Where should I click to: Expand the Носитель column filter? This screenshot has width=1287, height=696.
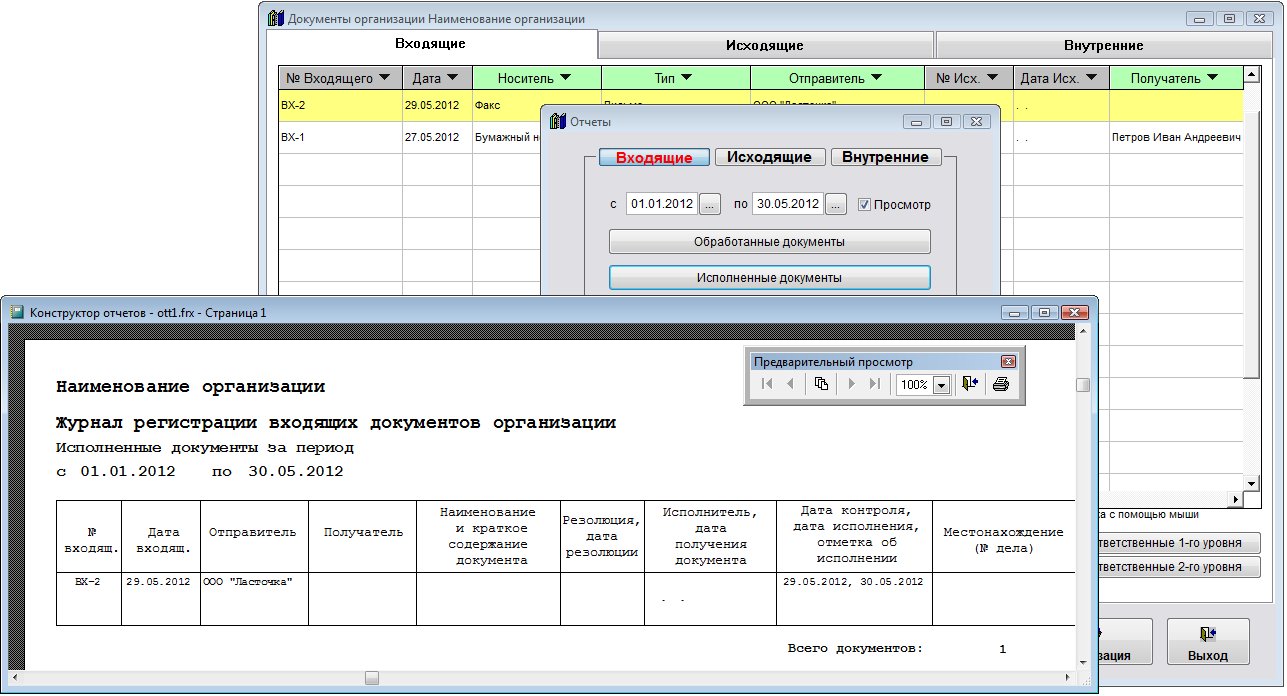[x=565, y=78]
